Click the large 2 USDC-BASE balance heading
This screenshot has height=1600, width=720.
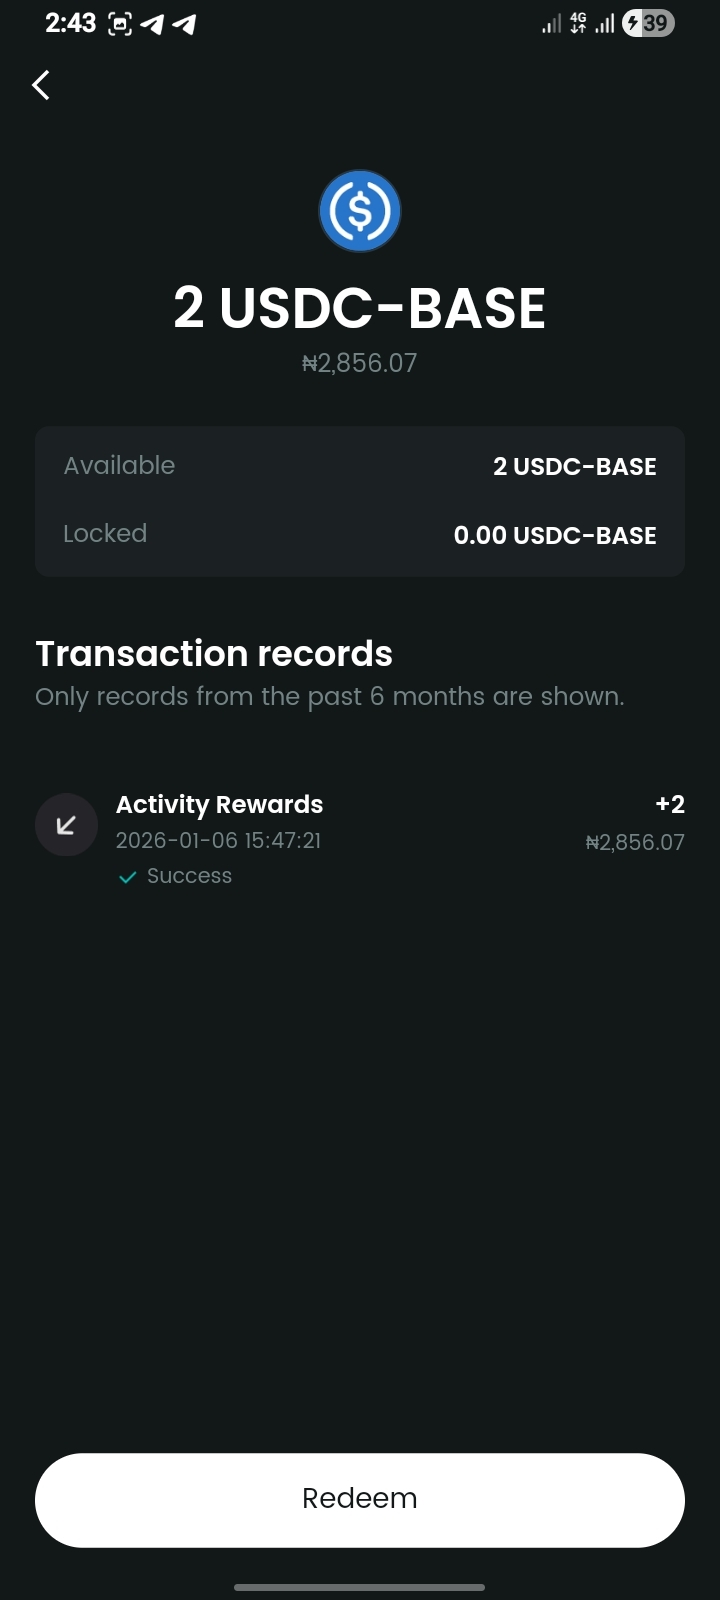tap(360, 308)
